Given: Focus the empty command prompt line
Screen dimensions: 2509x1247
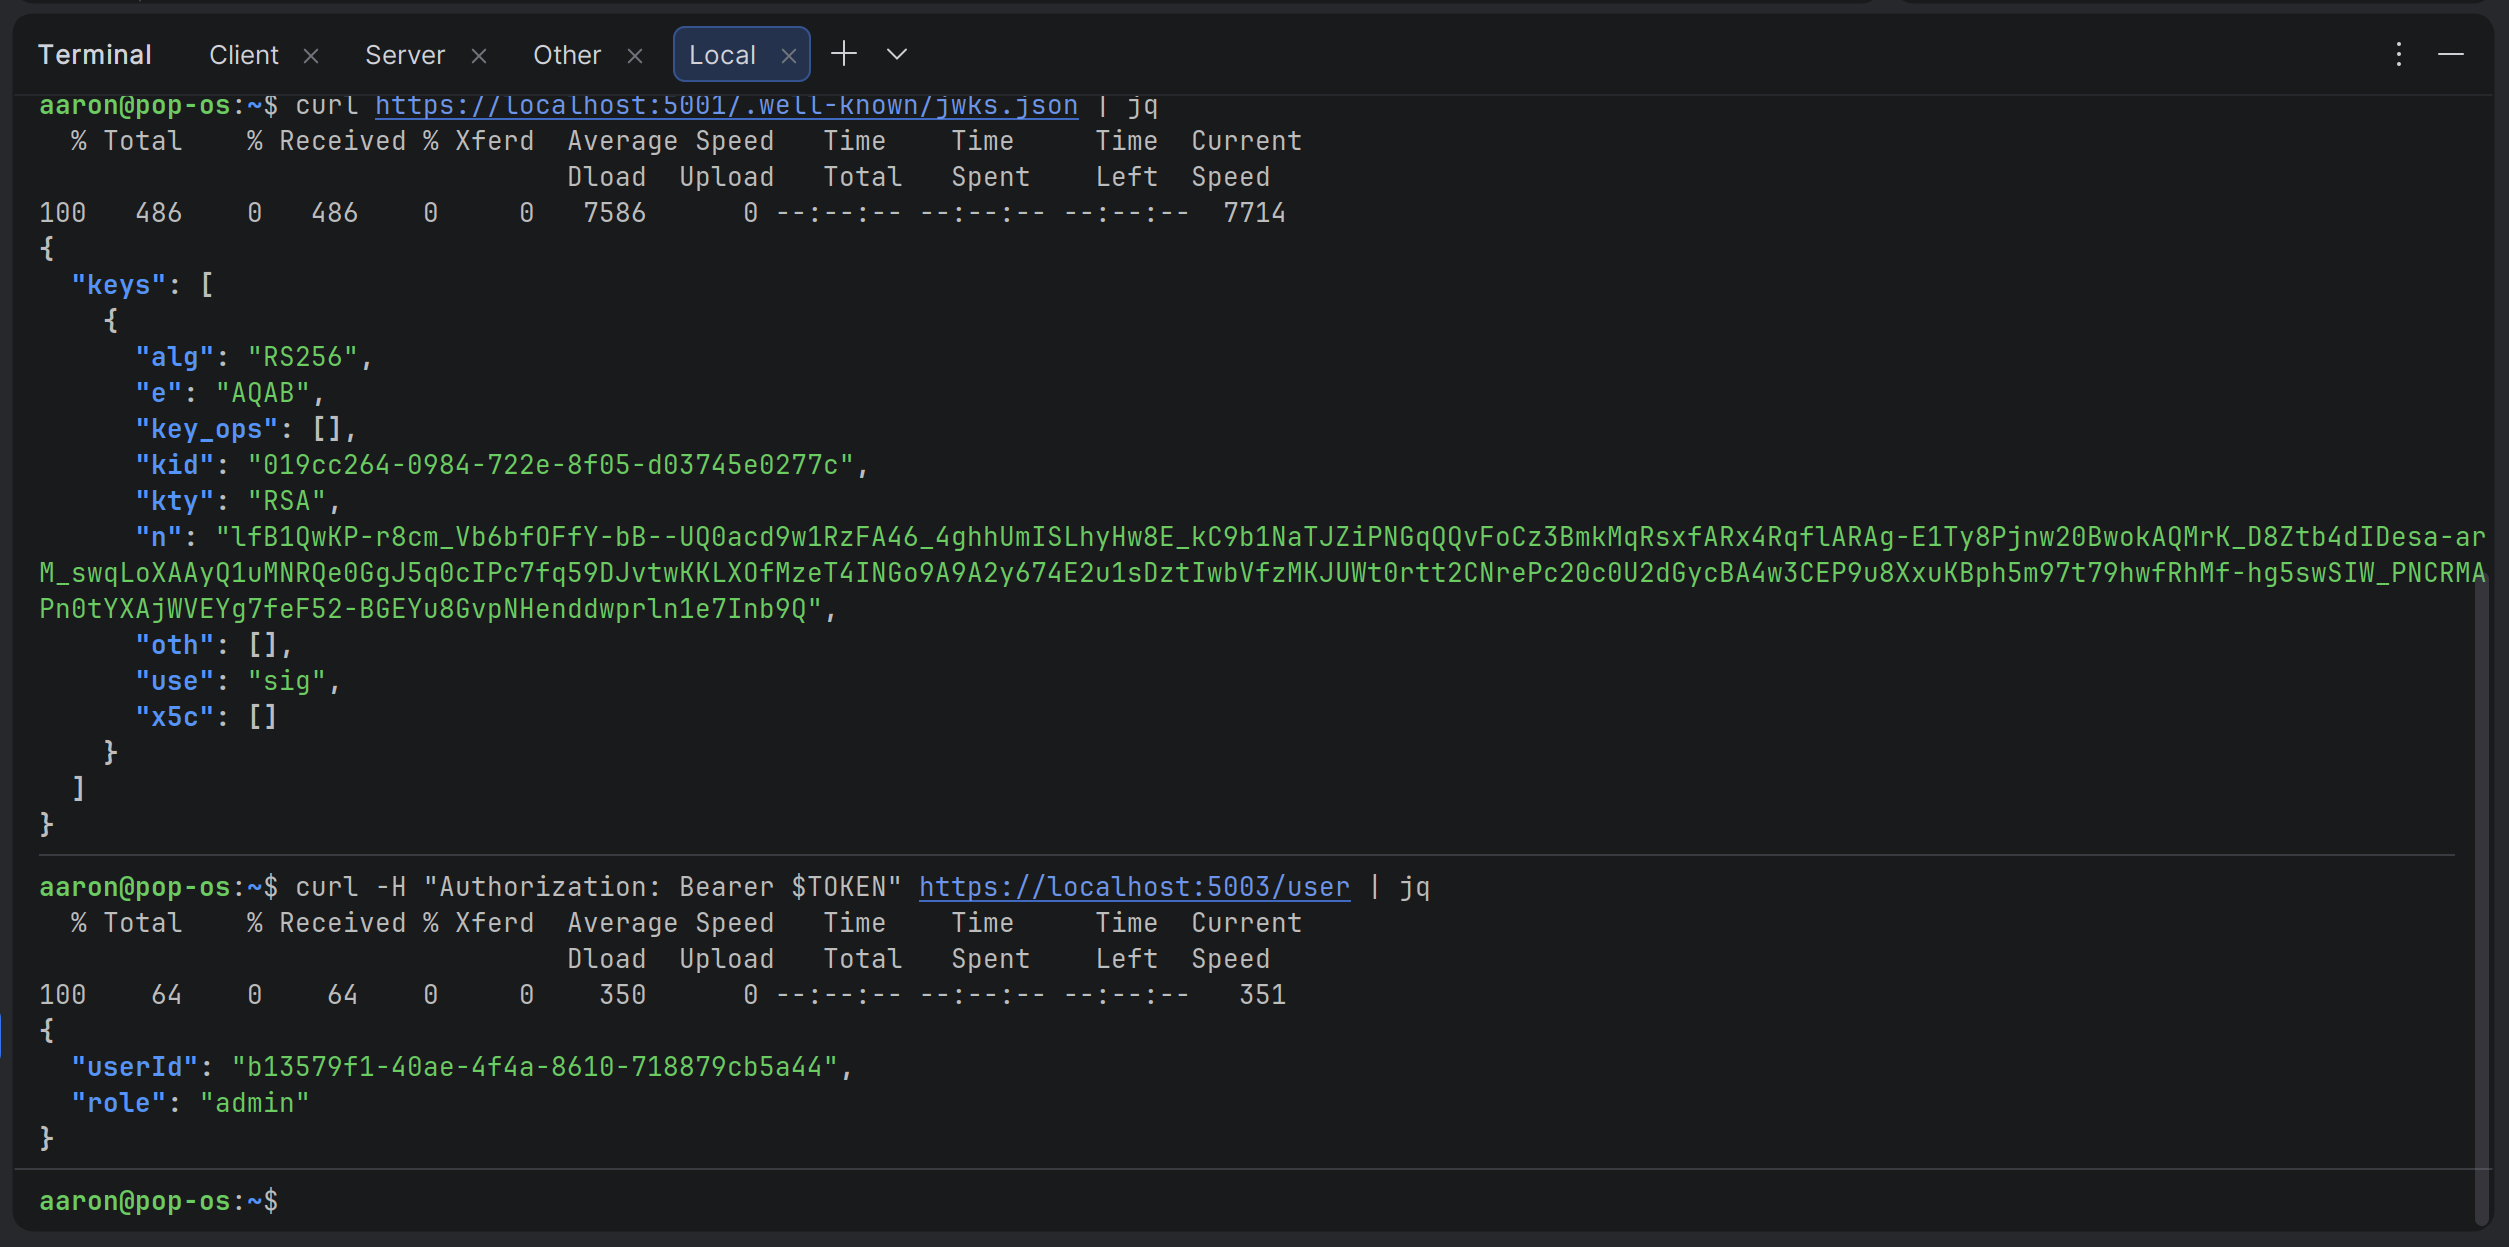Looking at the screenshot, I should pos(600,1201).
